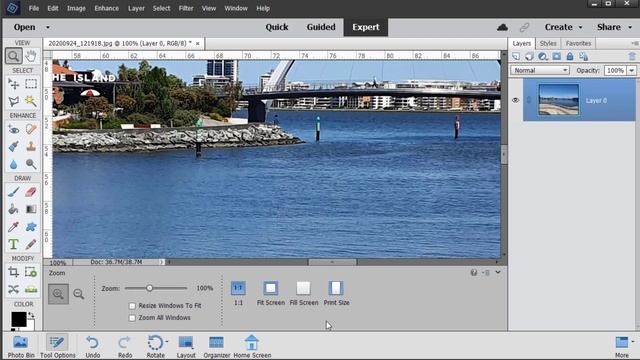Select the Move tool
This screenshot has width=640, height=360.
13,84
